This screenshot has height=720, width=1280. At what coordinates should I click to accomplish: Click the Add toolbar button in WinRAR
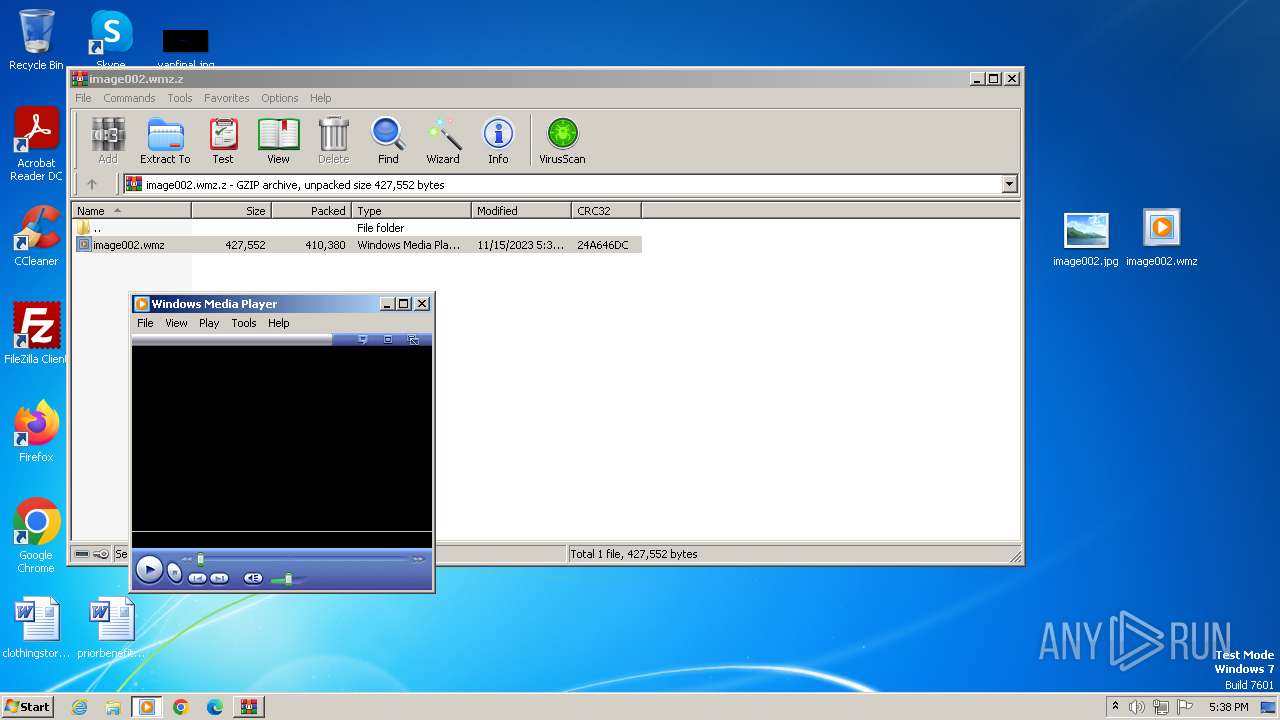[x=108, y=141]
